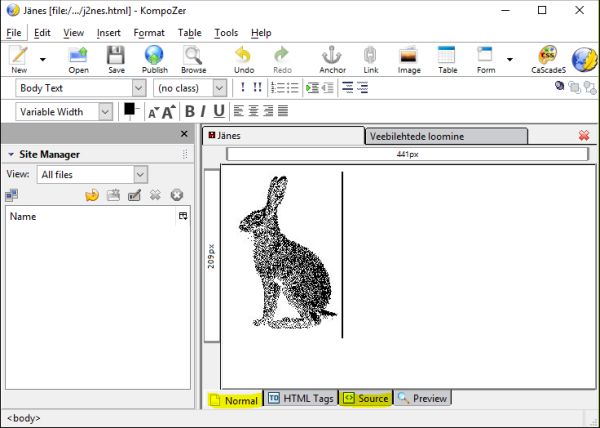
Task: Click the Publish globe icon
Action: [x=155, y=59]
